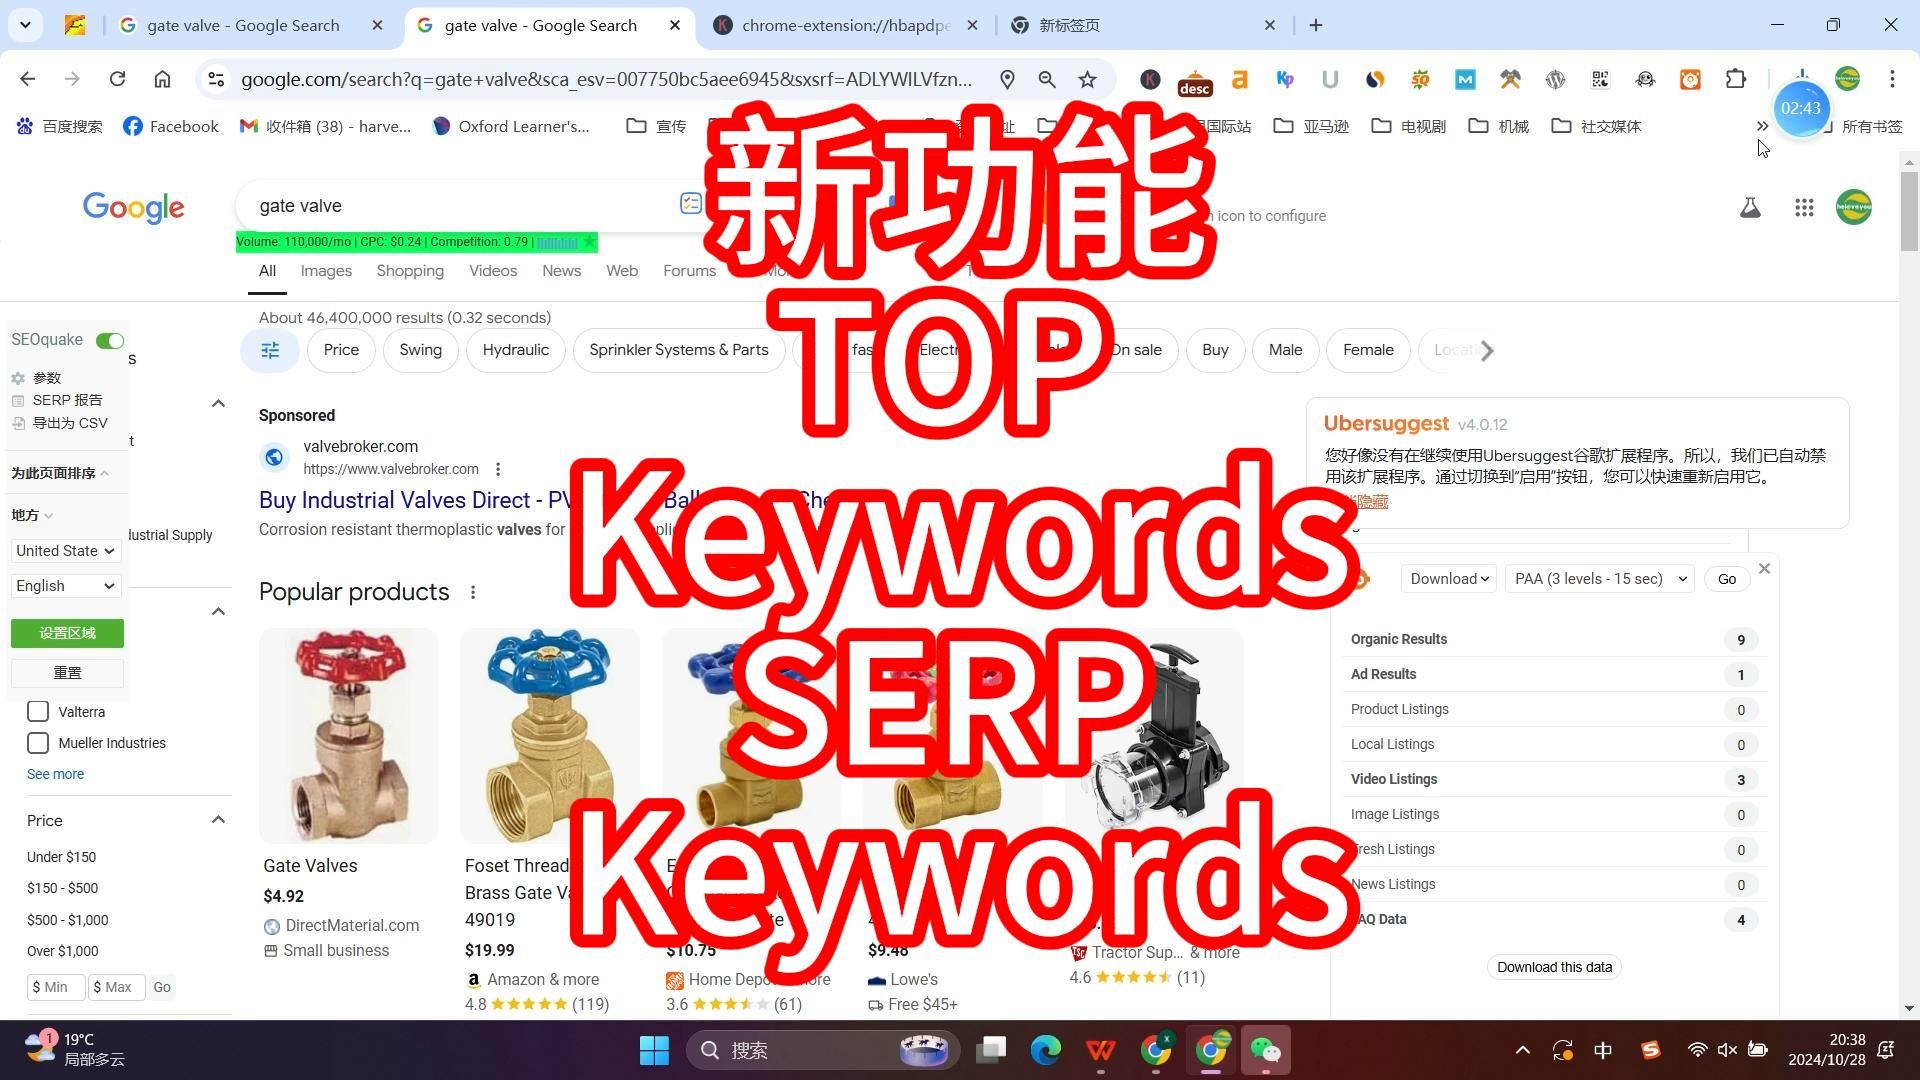Select the Images tab in Google Search
The image size is (1920, 1080).
tap(326, 270)
